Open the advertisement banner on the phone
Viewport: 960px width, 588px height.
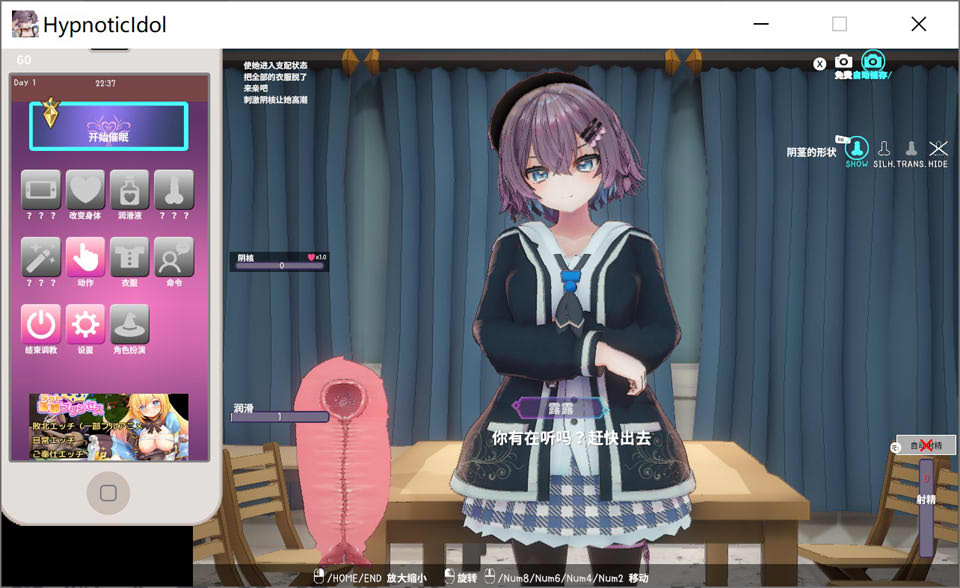[109, 427]
